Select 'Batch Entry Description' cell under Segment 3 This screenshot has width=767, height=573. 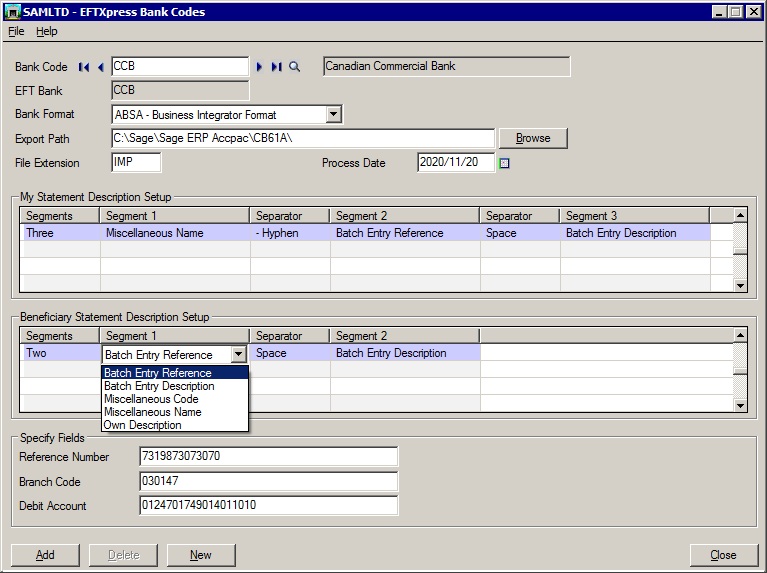coord(635,233)
